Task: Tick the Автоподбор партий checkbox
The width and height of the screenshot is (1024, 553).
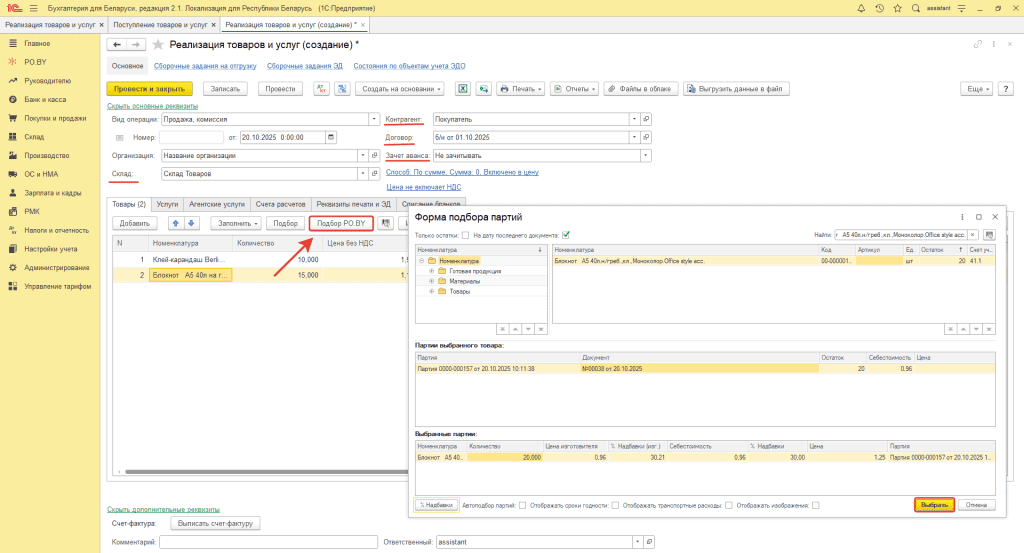Action: [x=520, y=505]
